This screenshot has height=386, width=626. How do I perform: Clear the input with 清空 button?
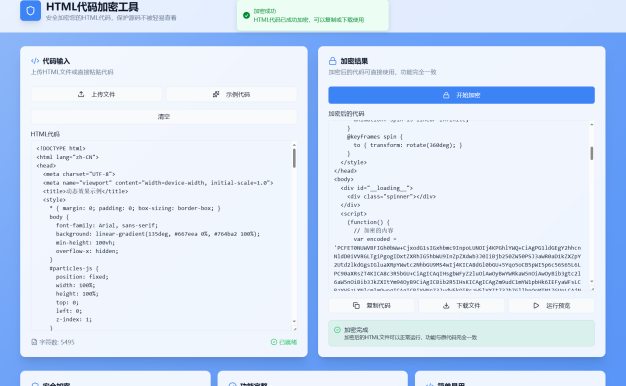tap(164, 117)
